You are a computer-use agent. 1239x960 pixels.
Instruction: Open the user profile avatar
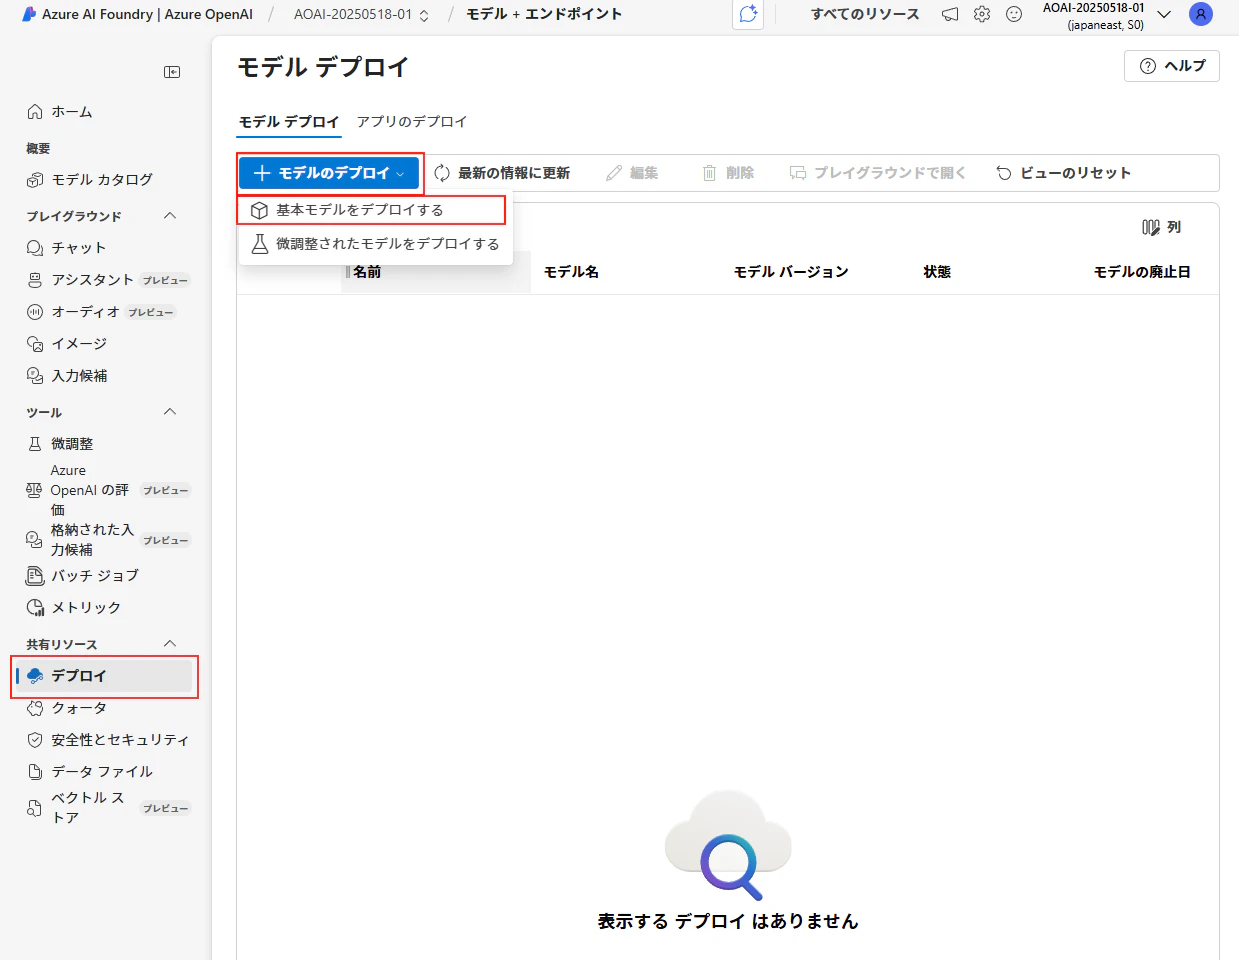pyautogui.click(x=1201, y=14)
